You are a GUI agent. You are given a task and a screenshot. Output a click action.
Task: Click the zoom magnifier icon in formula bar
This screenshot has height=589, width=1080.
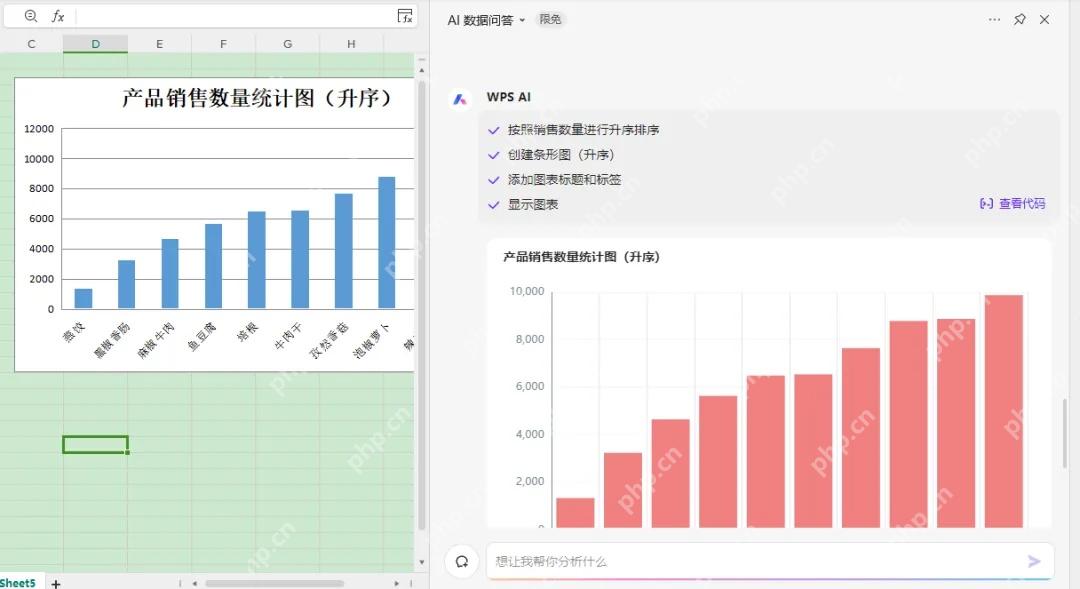tap(30, 16)
